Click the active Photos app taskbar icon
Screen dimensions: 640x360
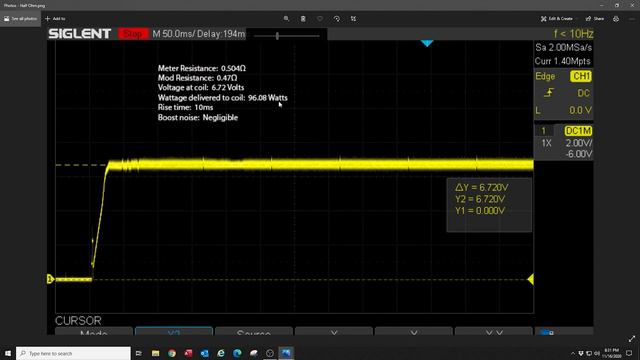click(x=286, y=353)
